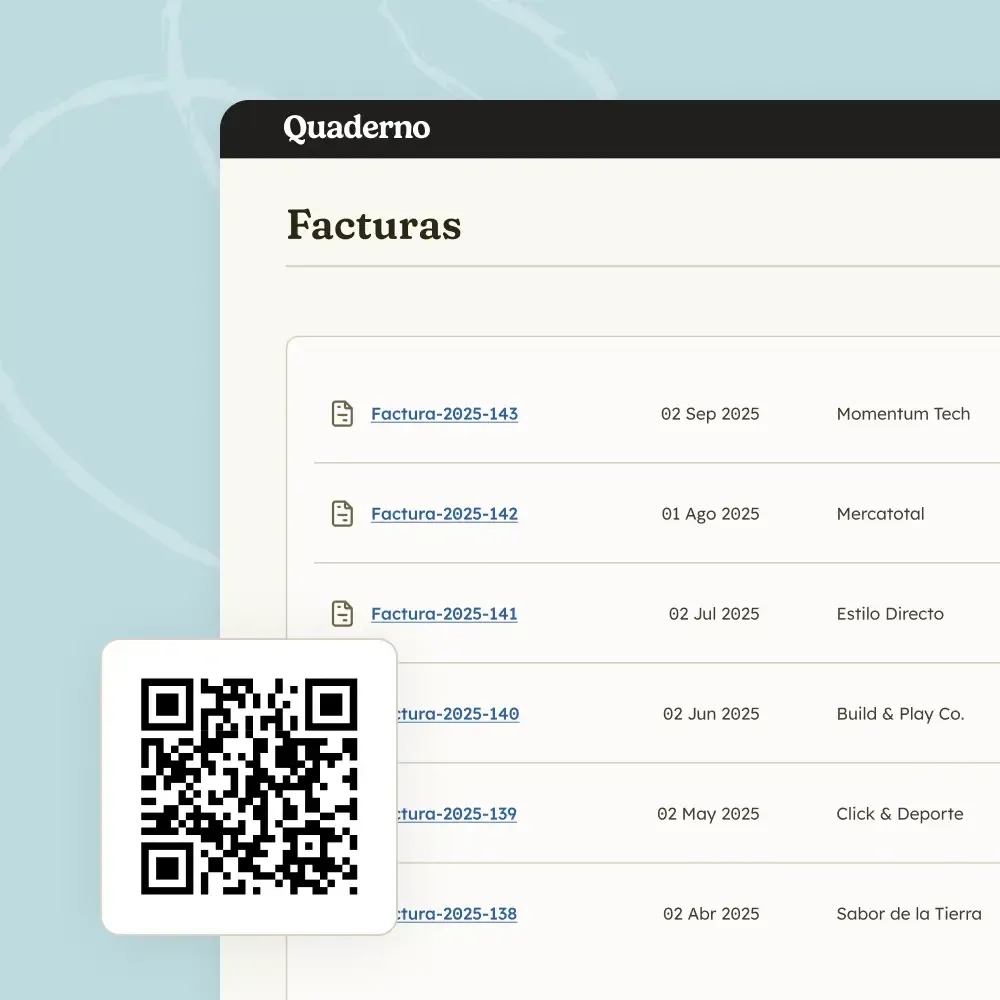The height and width of the screenshot is (1000, 1000).
Task: Select the client Momentum Tech
Action: 903,414
